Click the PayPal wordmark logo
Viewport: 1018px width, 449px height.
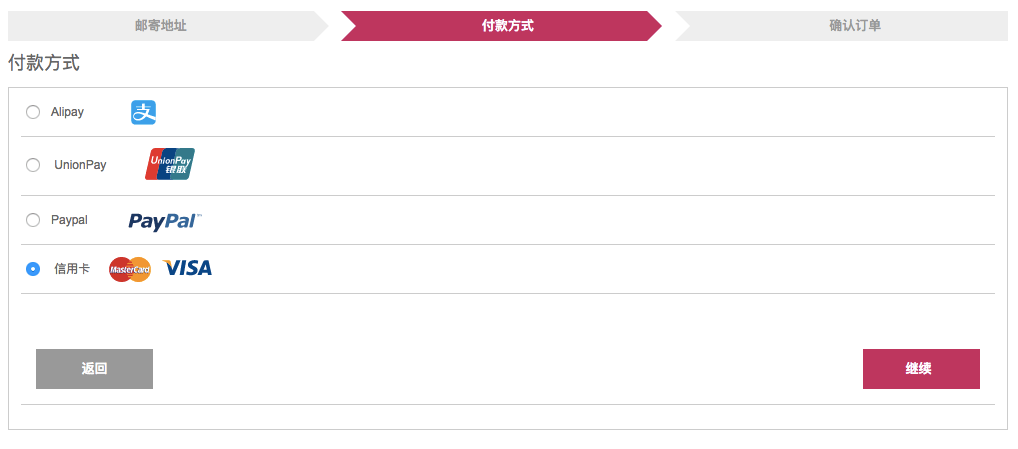click(165, 221)
